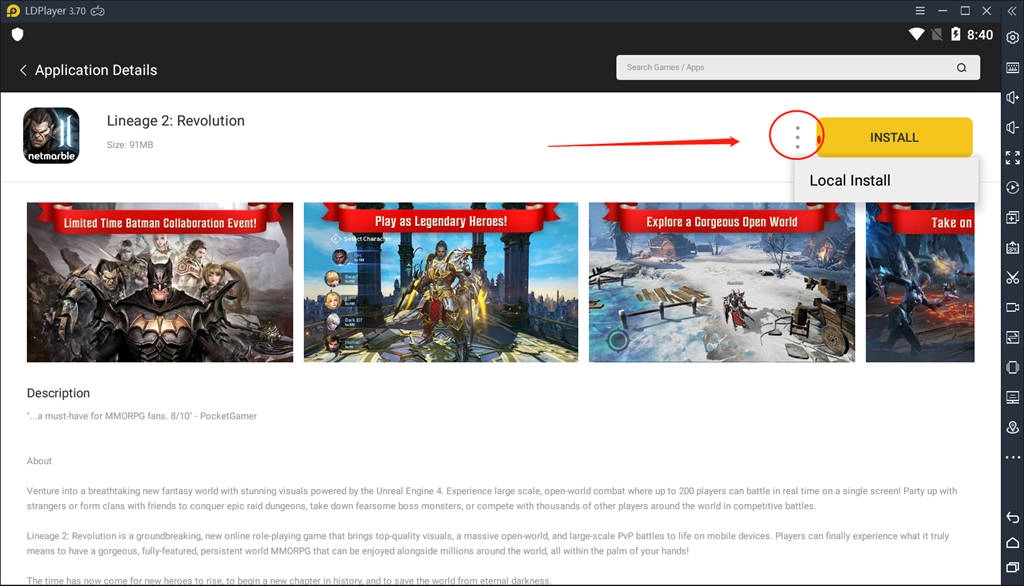
Task: Go back from Application Details
Action: click(x=23, y=70)
